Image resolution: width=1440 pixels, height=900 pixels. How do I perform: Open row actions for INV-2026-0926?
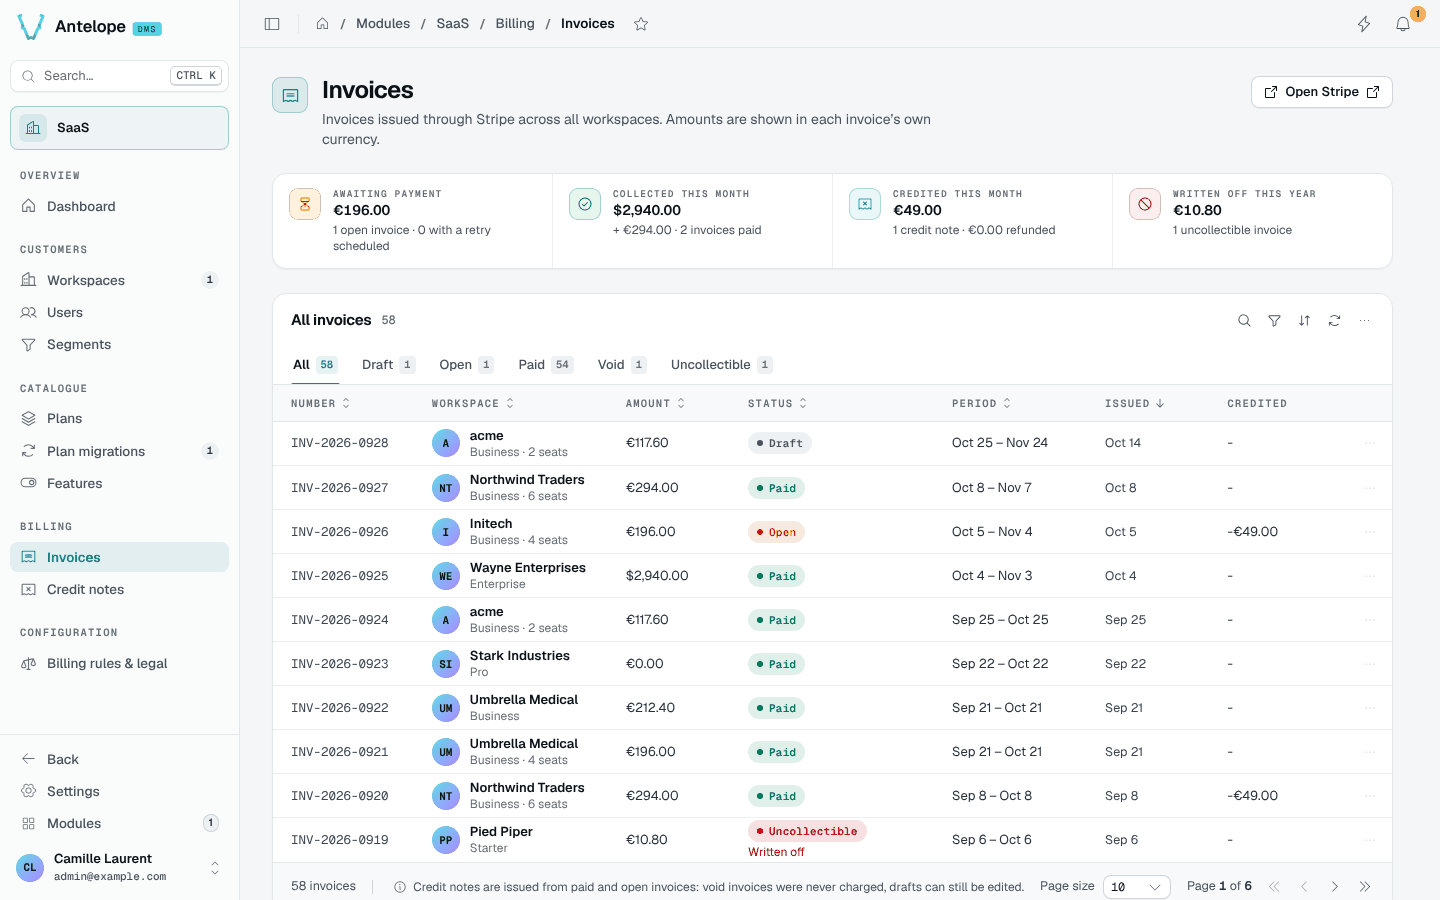[x=1370, y=532]
